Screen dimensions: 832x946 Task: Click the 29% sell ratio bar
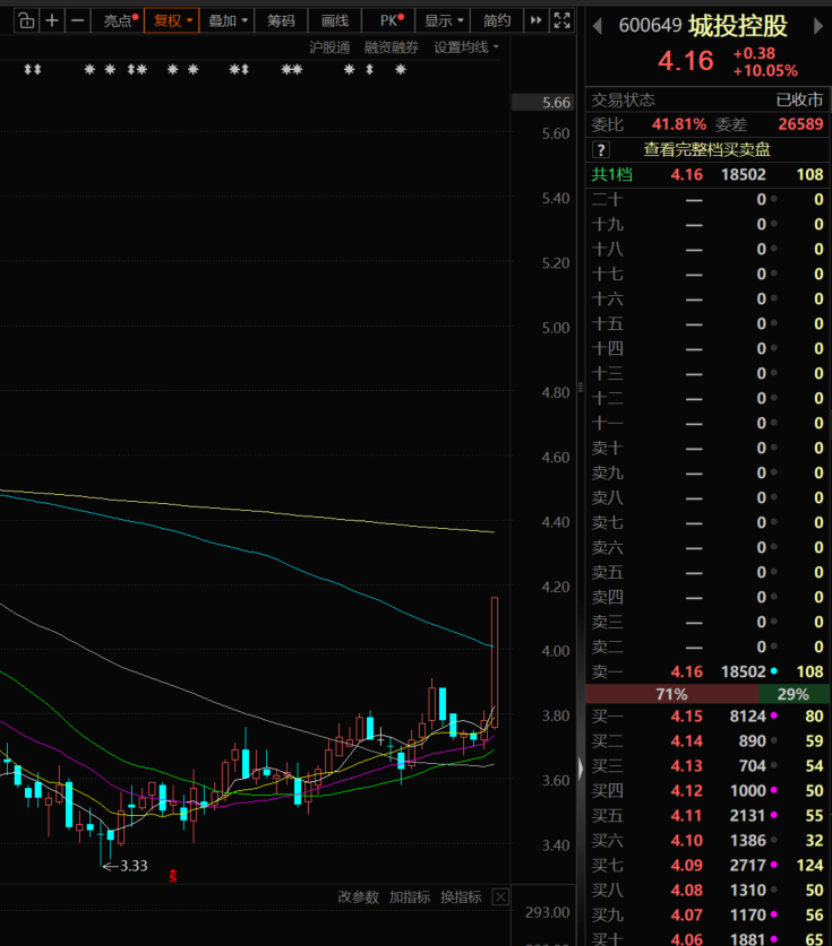[x=793, y=694]
